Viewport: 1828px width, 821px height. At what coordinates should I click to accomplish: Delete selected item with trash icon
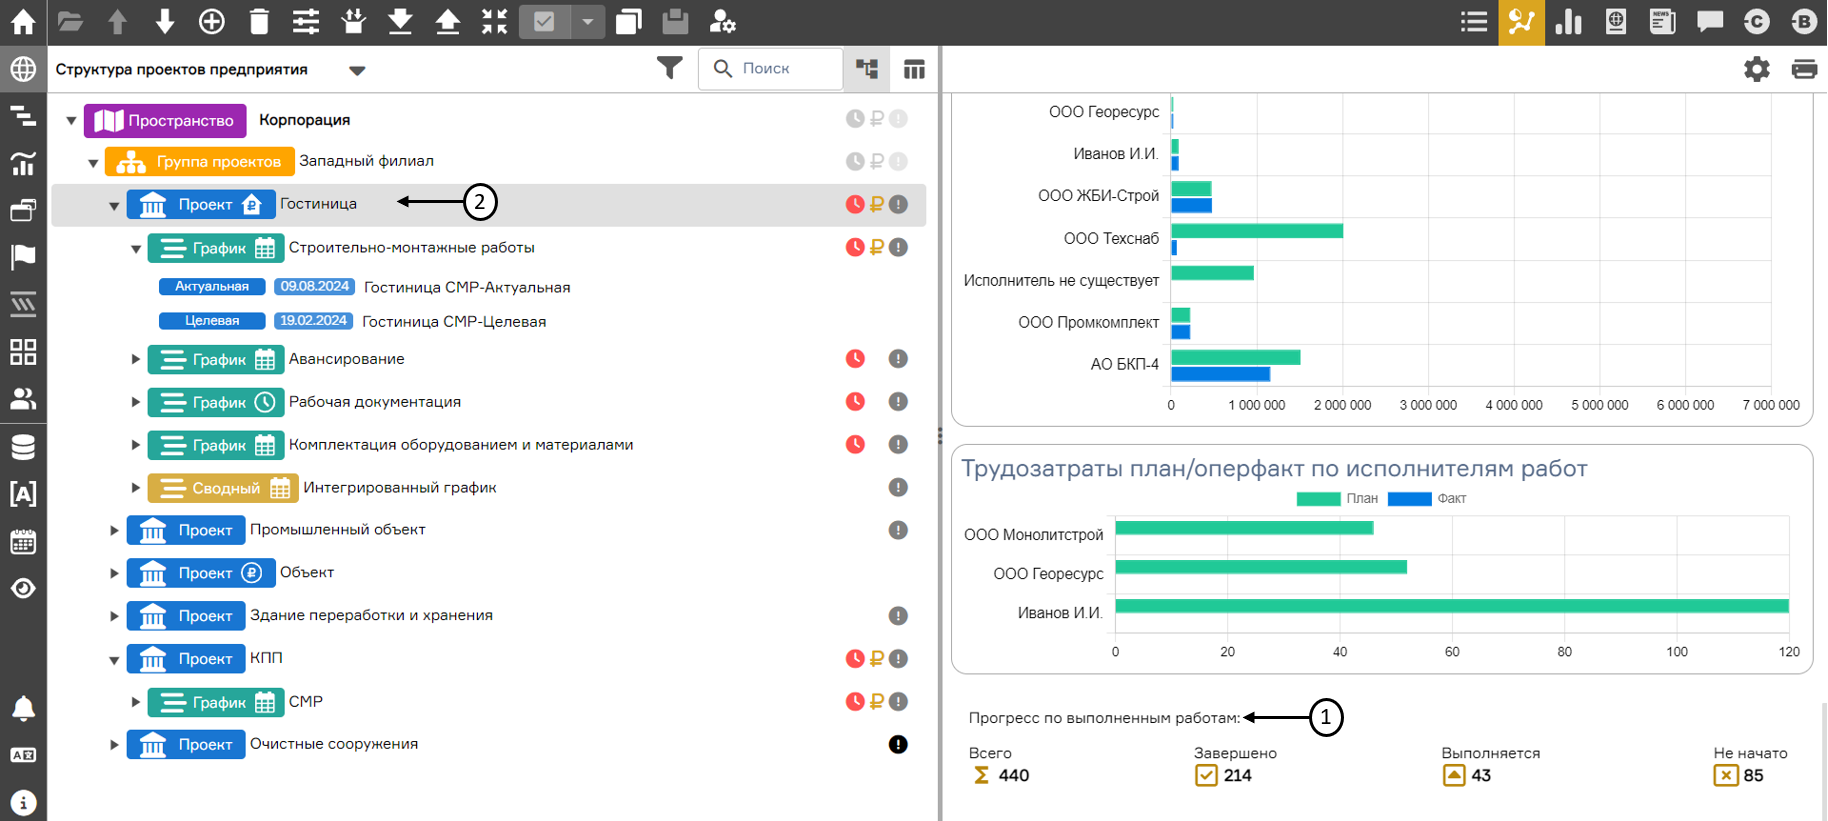259,21
